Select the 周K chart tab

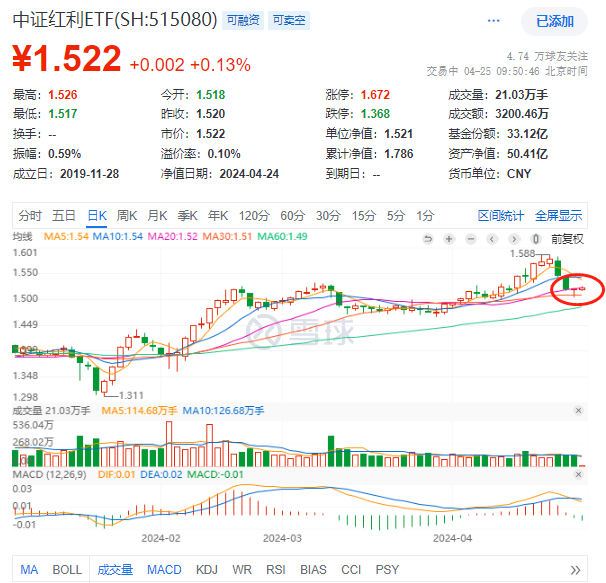point(127,215)
